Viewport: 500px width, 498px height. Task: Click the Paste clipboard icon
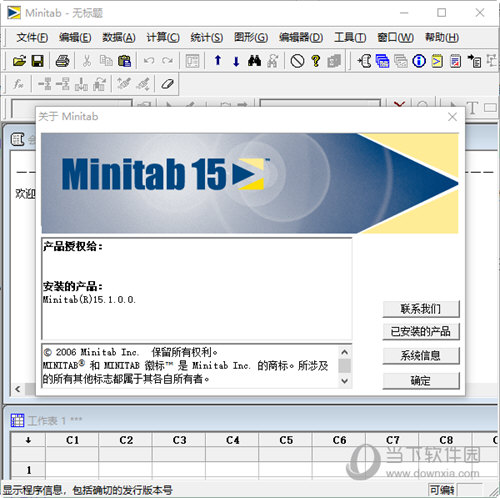[124, 61]
